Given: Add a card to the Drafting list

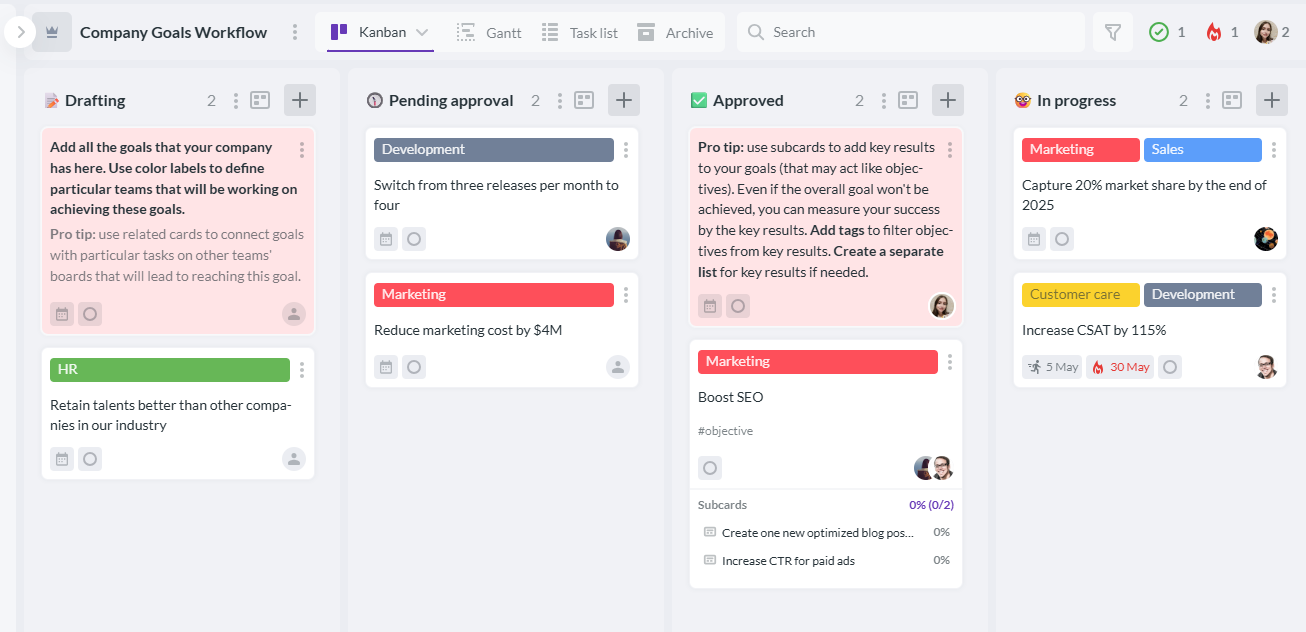Looking at the screenshot, I should pyautogui.click(x=300, y=100).
